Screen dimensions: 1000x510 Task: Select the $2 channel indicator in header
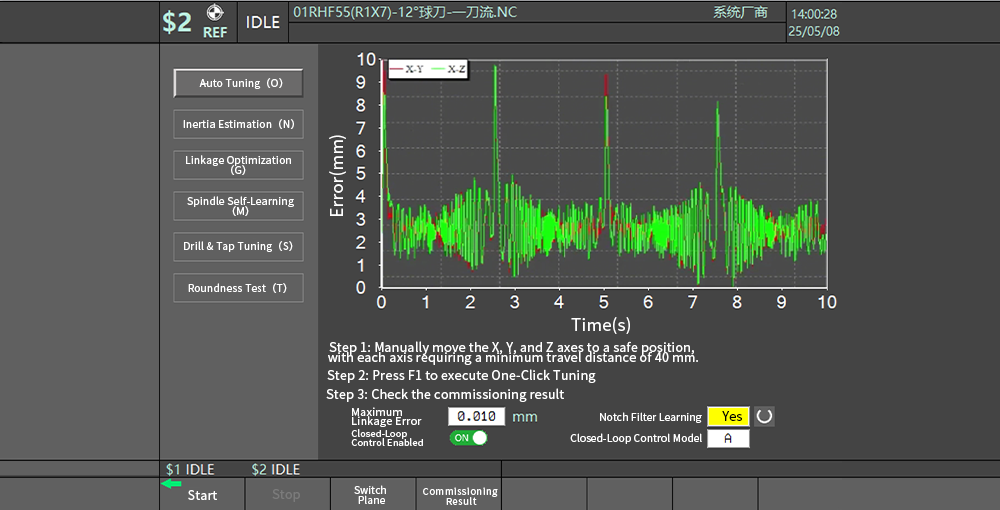click(177, 22)
